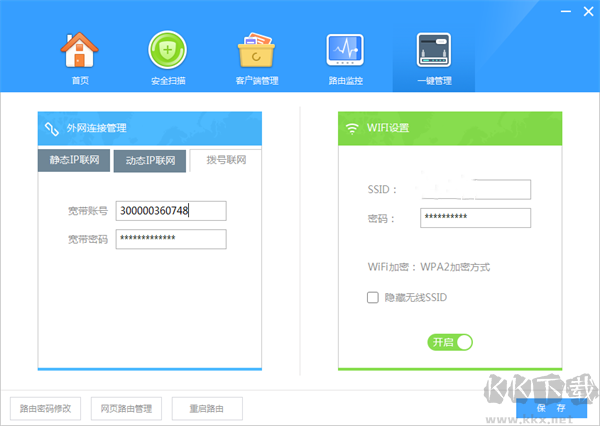Click the 网页路由管理 button
Image resolution: width=600 pixels, height=426 pixels.
click(x=126, y=408)
